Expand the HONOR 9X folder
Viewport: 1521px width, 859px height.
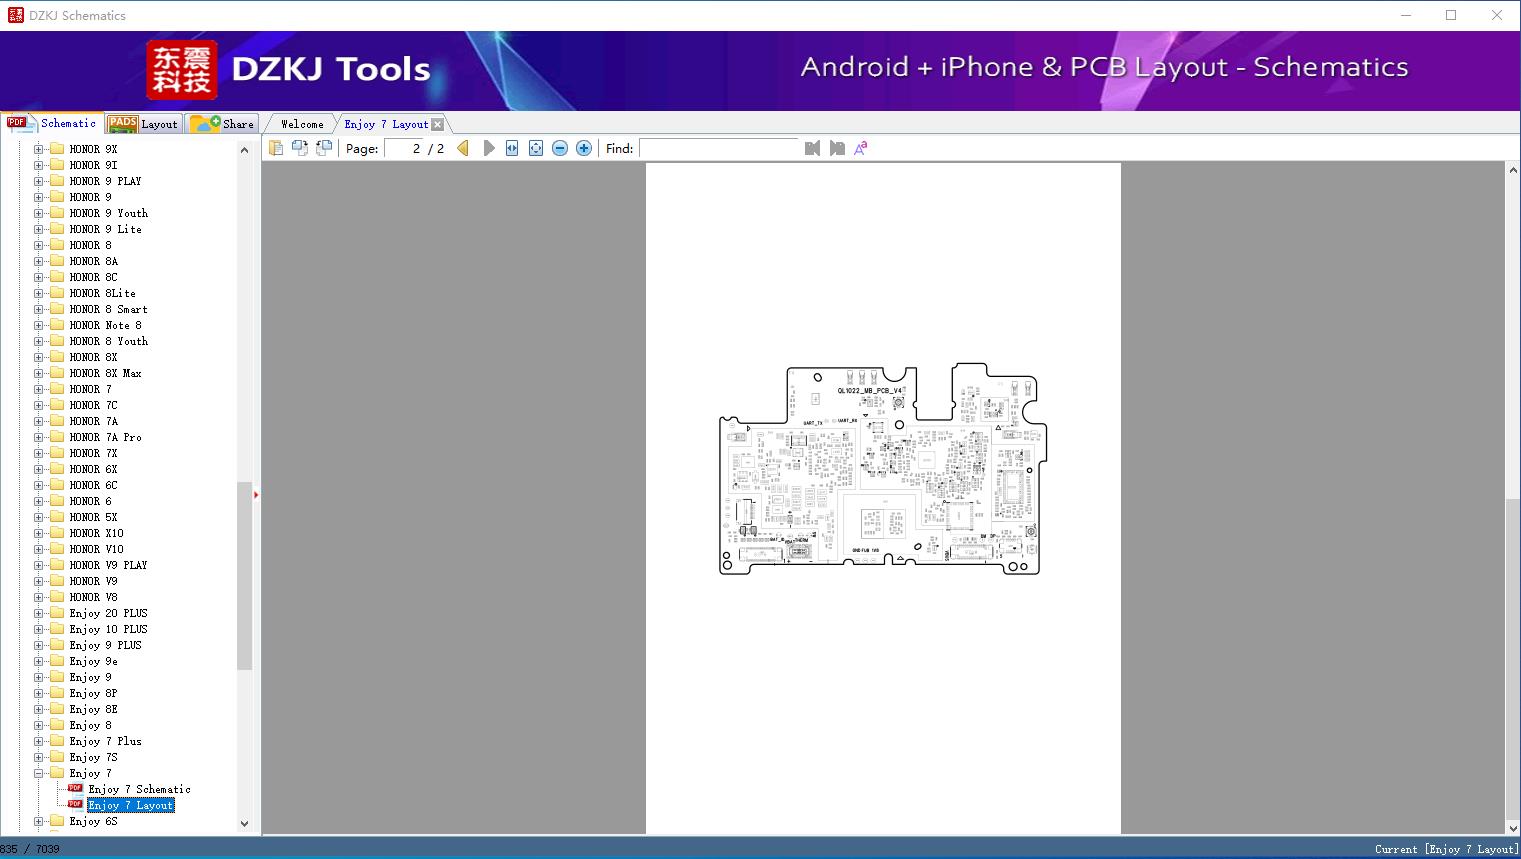39,149
